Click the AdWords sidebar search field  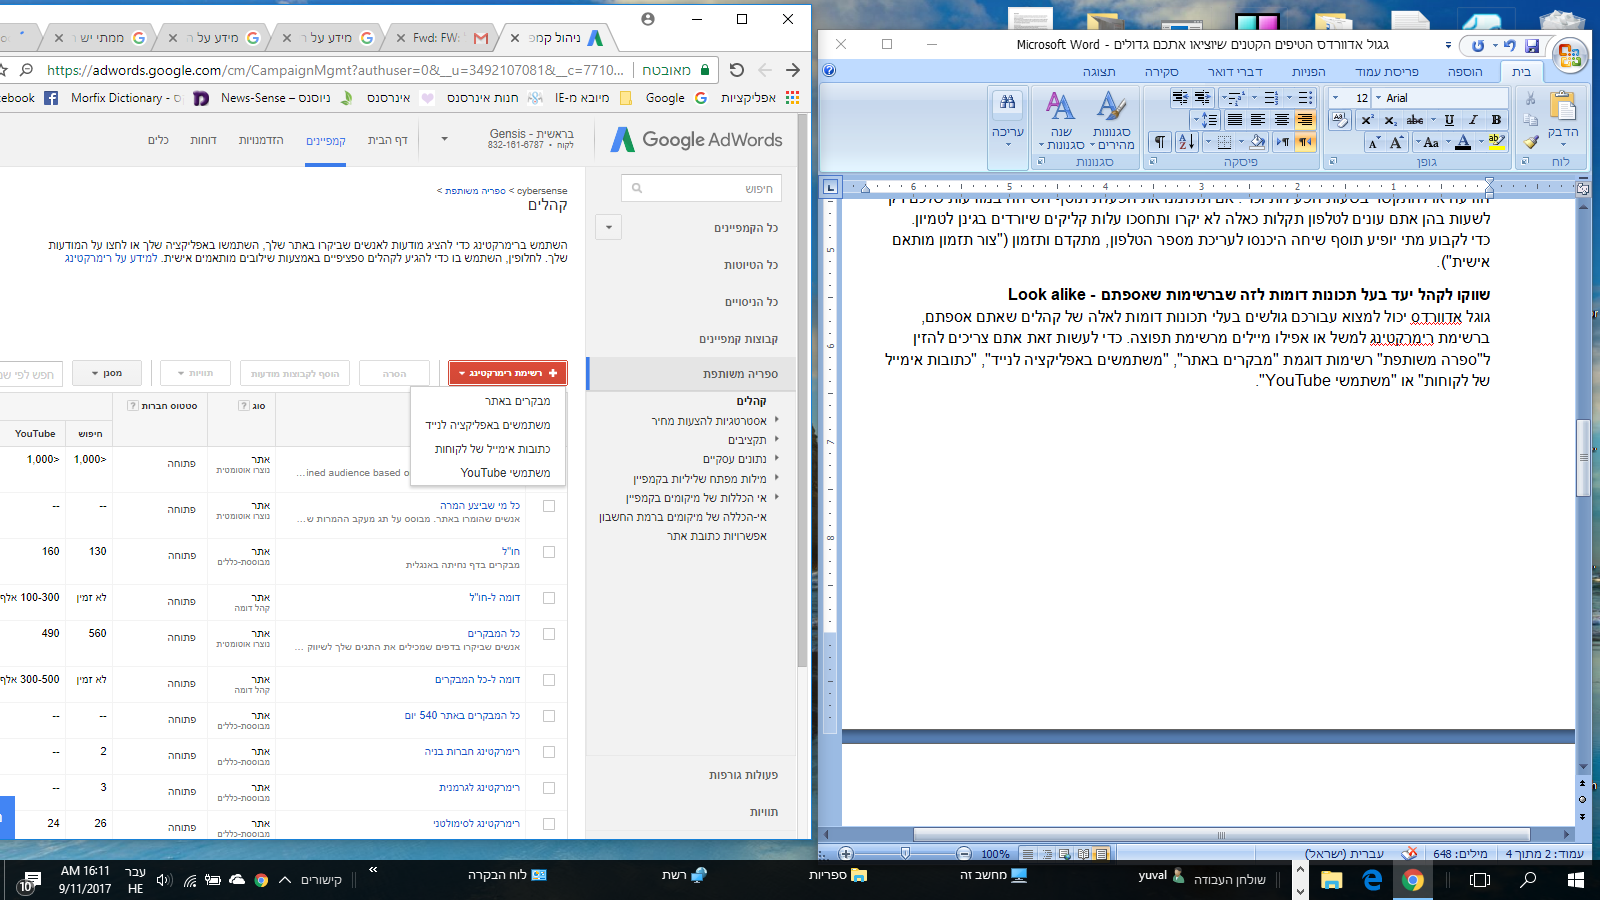[x=702, y=188]
